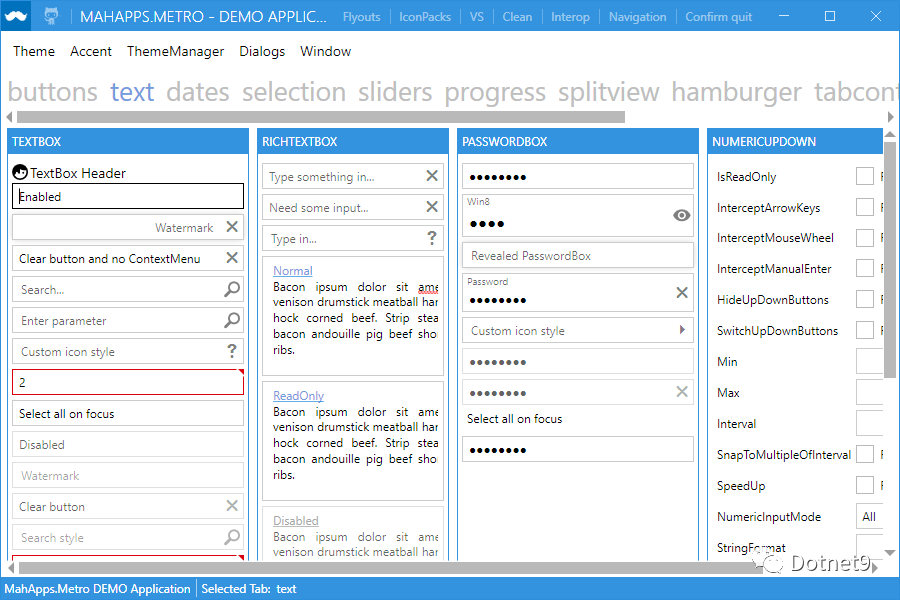Toggle HideUpDownButtons checkbox

pos(864,299)
